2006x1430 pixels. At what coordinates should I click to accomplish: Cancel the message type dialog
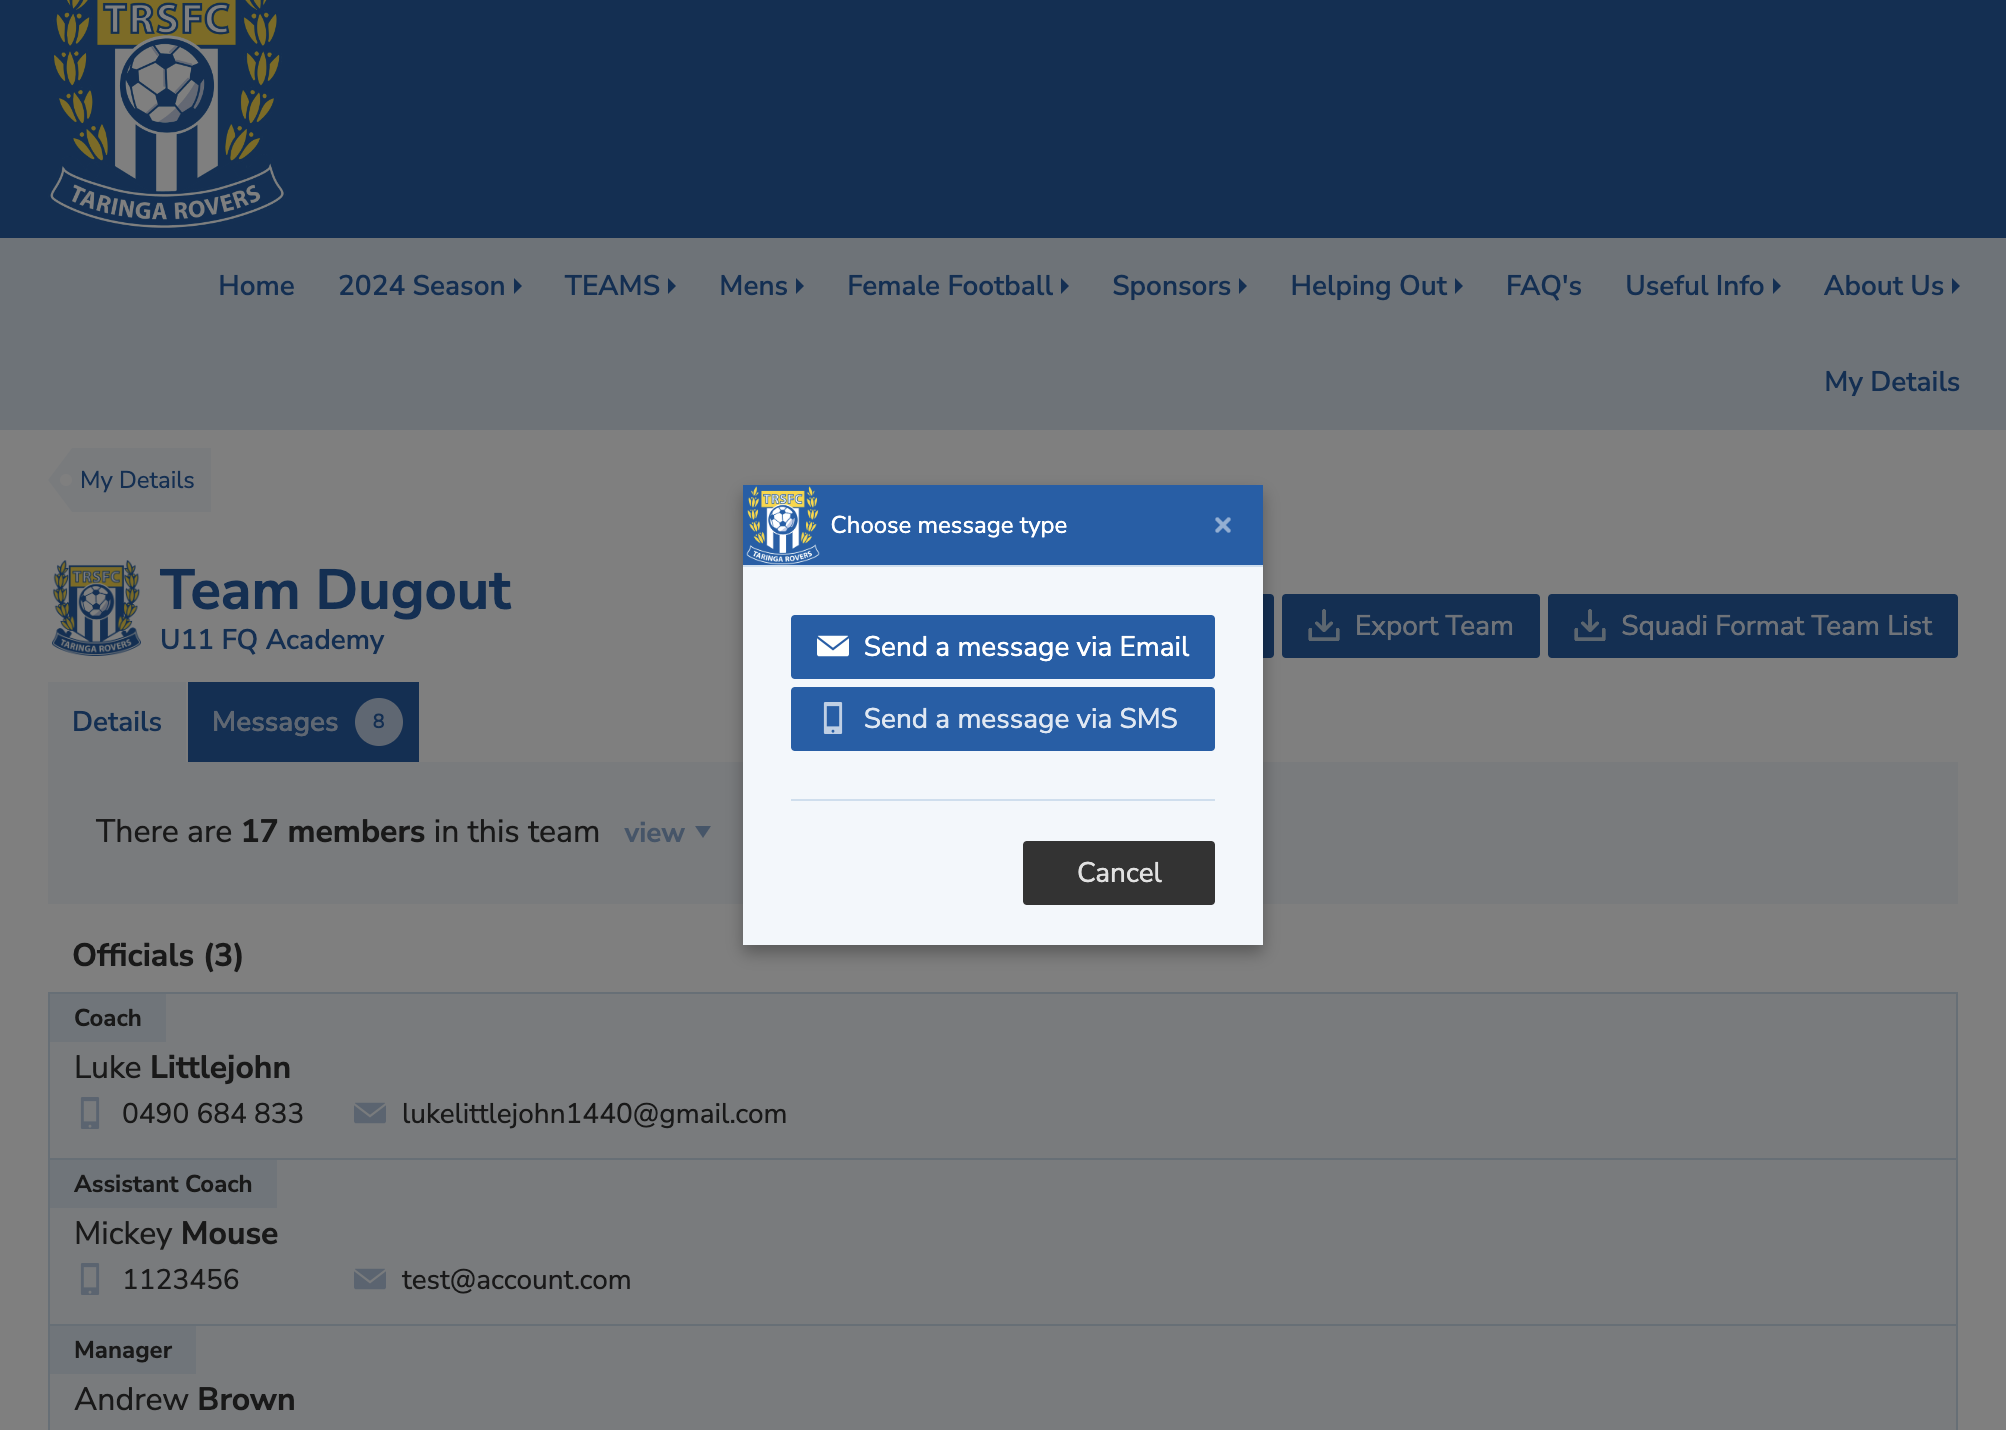[x=1119, y=873]
